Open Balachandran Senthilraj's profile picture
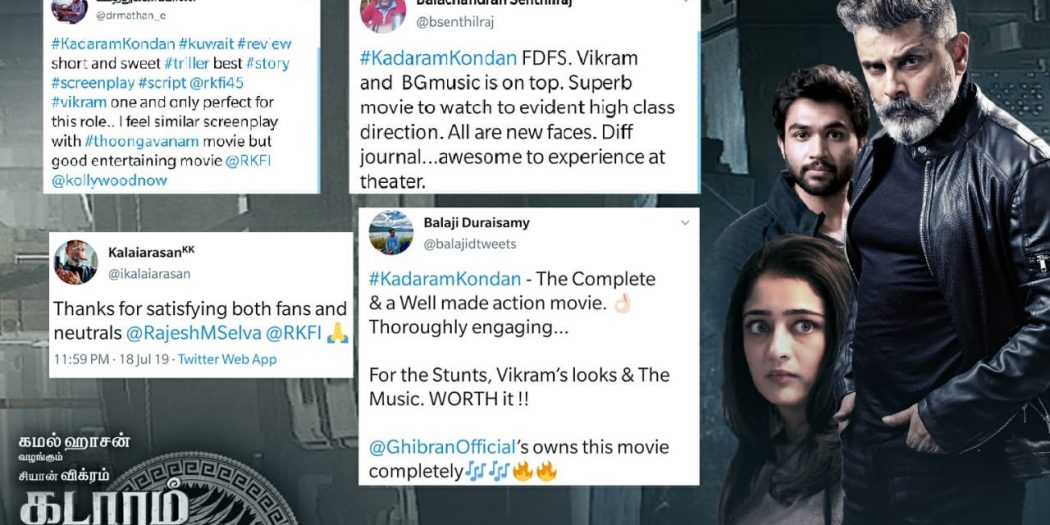This screenshot has height=525, width=1050. [x=383, y=14]
